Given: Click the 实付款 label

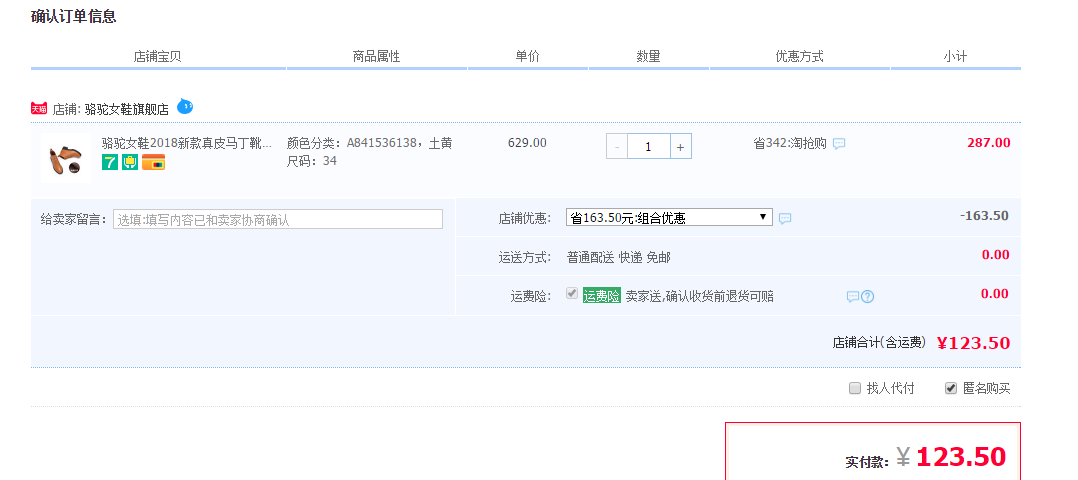Looking at the screenshot, I should click(868, 461).
